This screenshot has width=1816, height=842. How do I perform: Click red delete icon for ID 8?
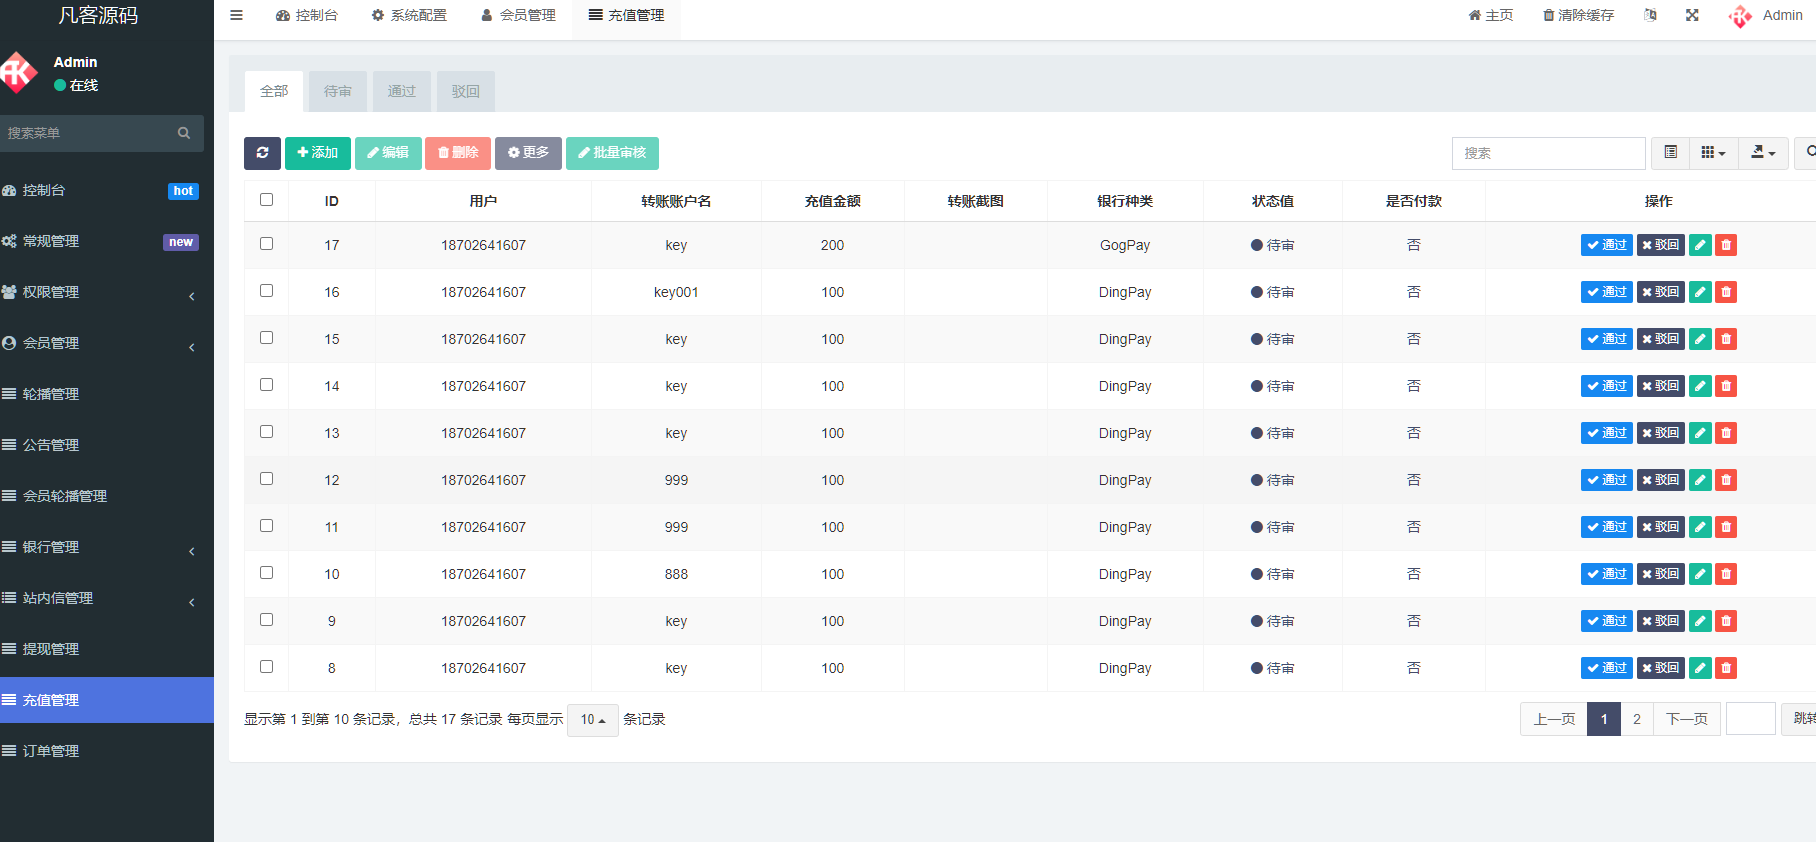(1726, 668)
